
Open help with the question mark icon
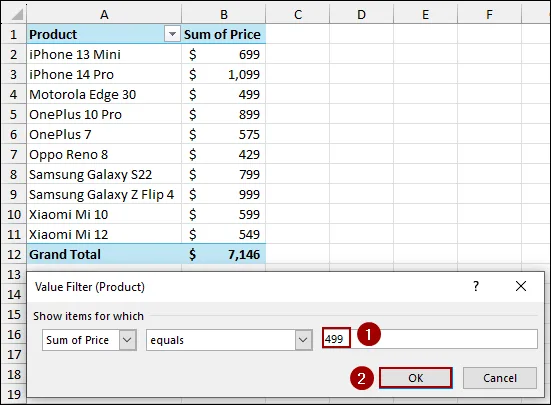(476, 286)
